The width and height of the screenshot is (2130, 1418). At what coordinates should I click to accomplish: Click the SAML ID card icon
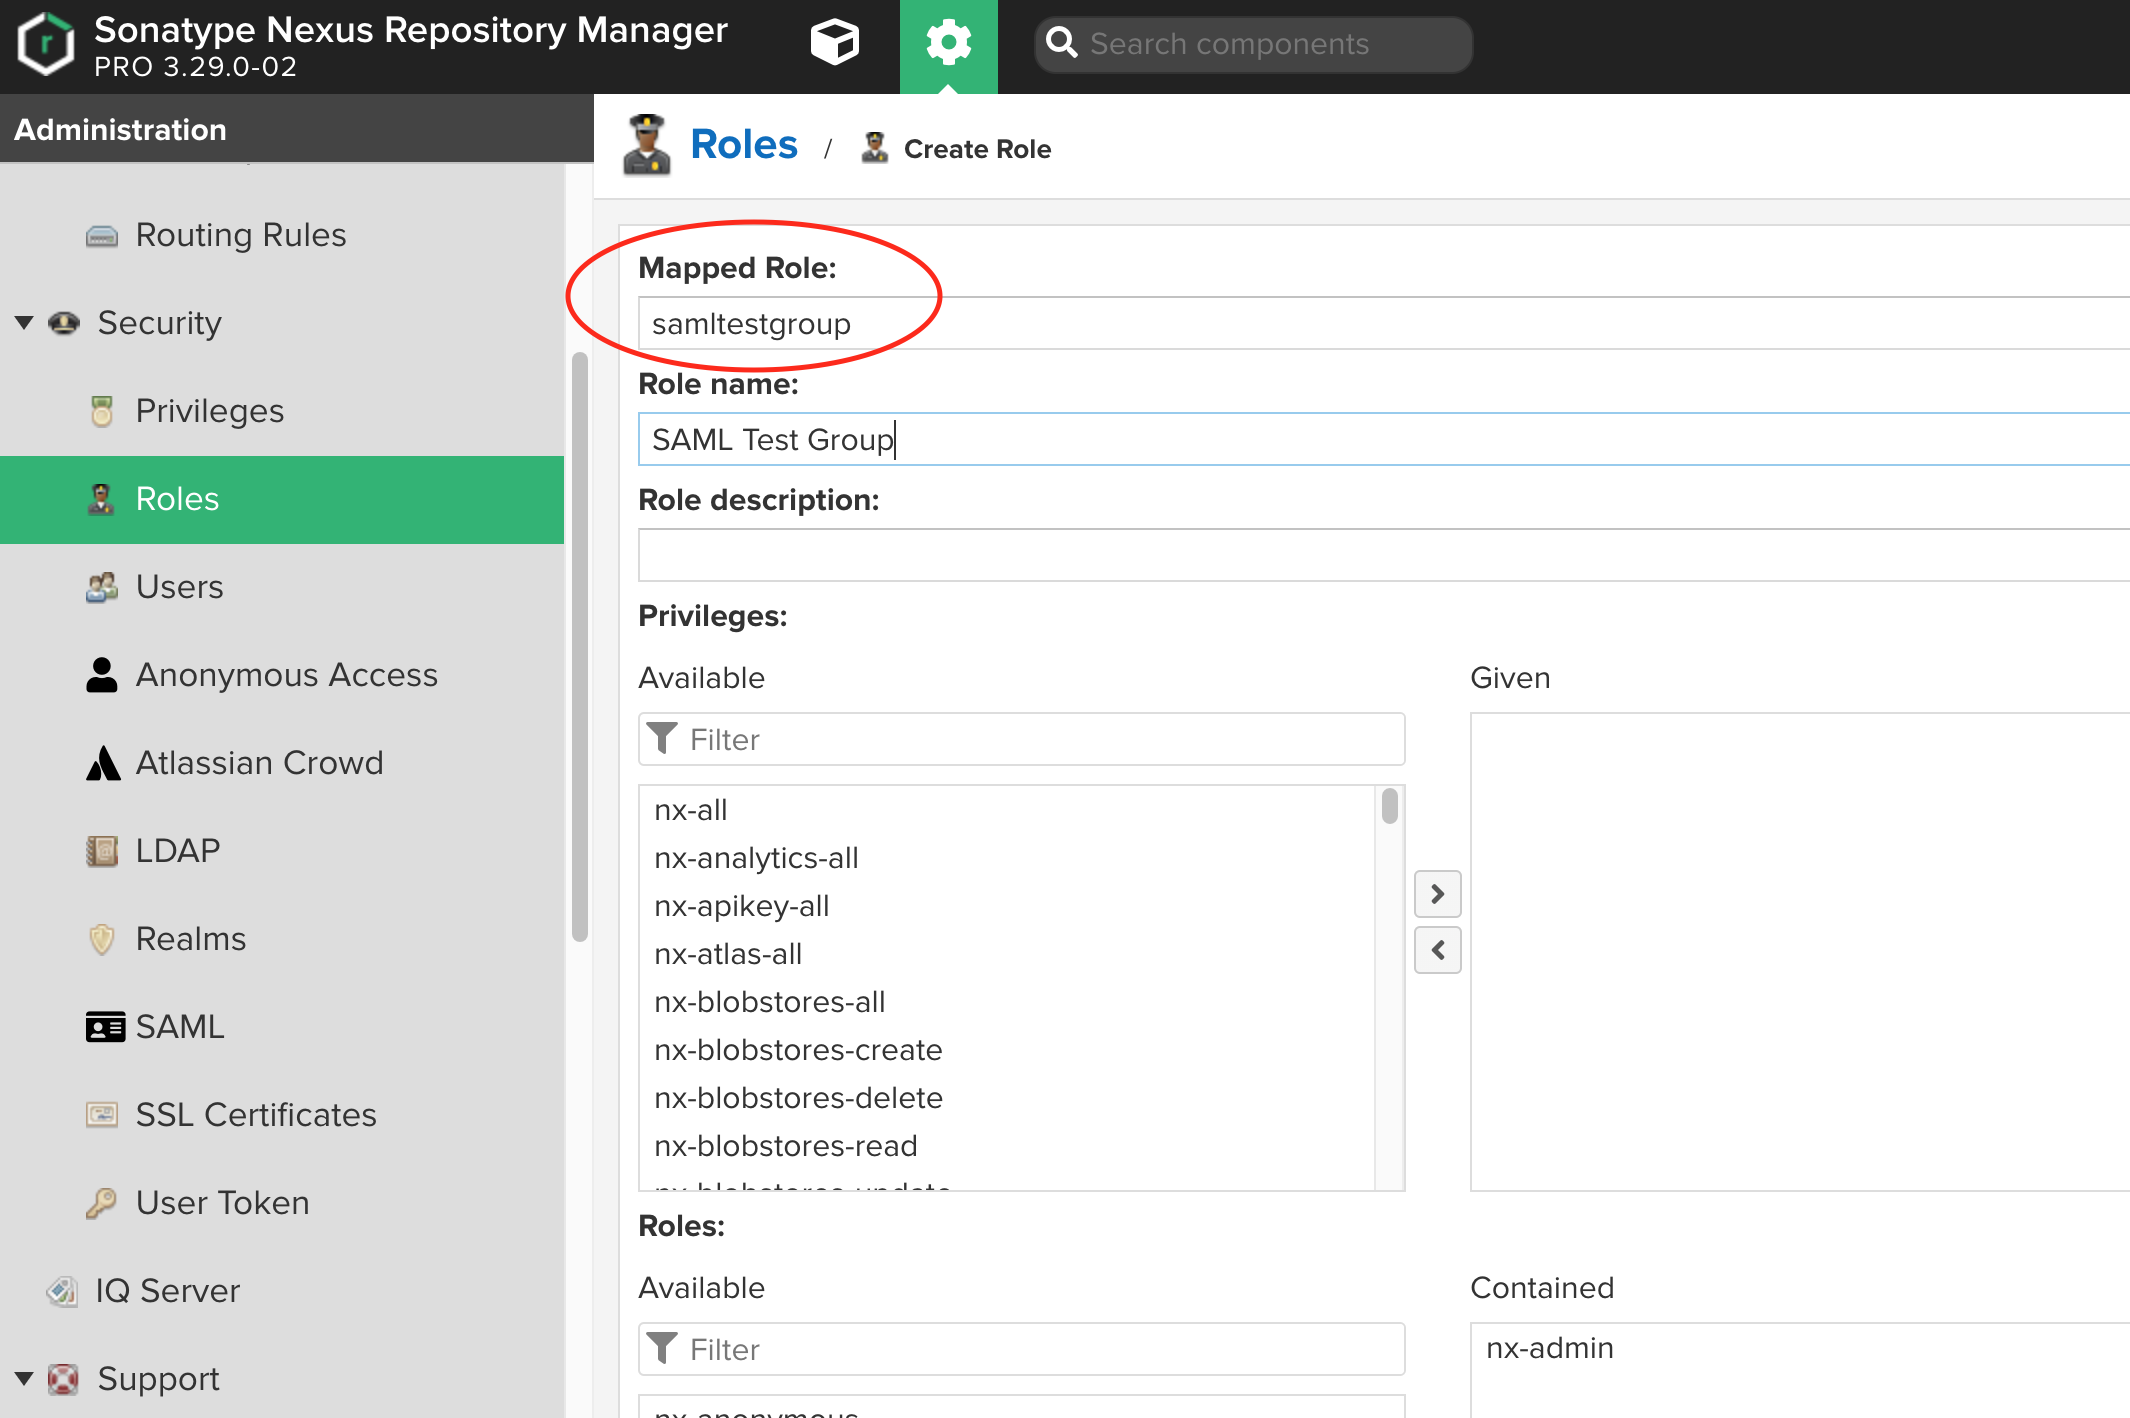click(104, 1027)
